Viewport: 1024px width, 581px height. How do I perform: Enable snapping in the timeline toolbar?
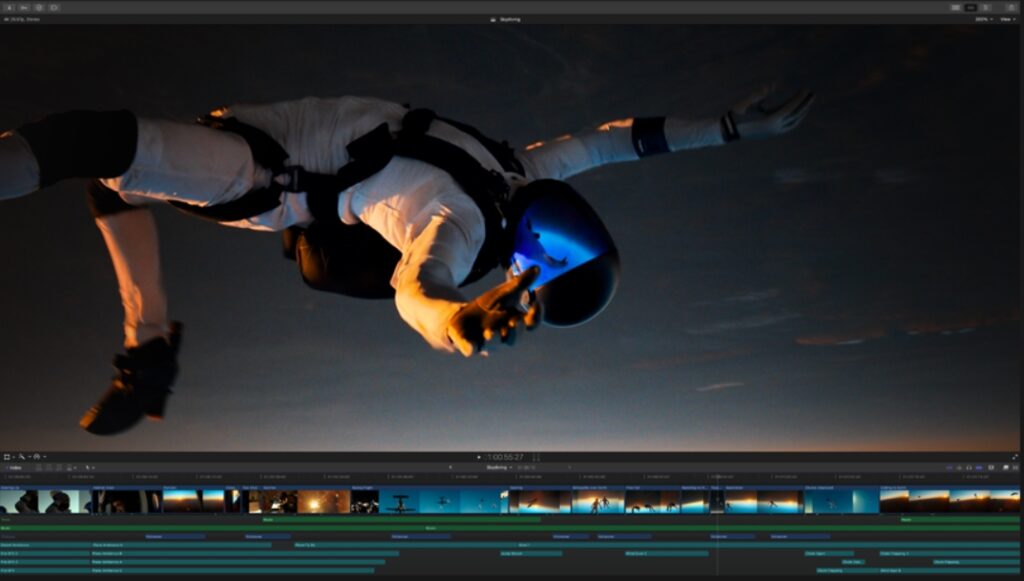(x=978, y=467)
